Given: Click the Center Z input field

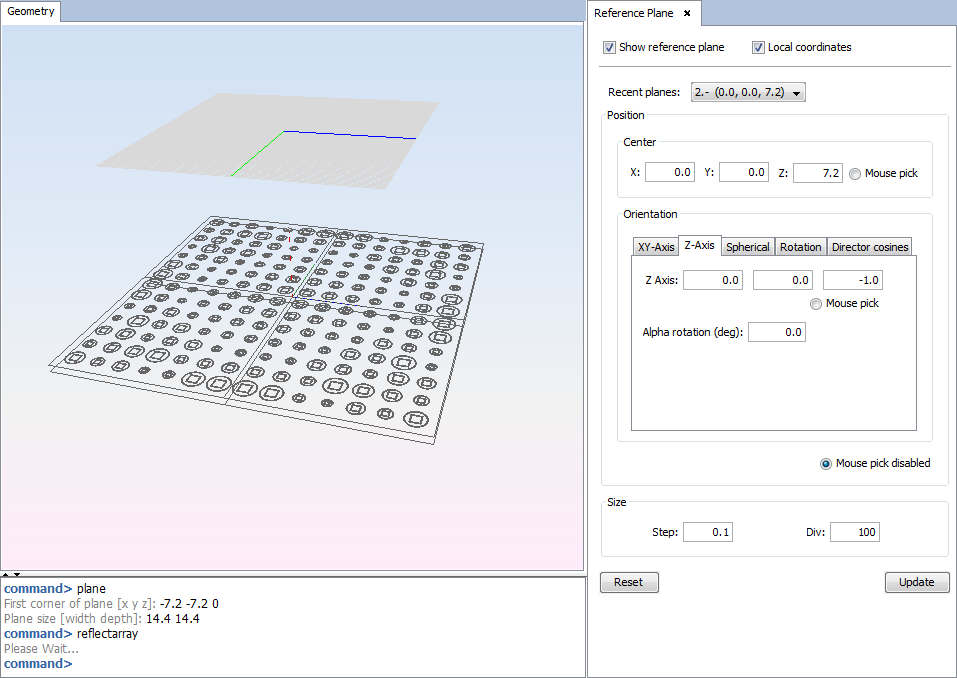Looking at the screenshot, I should (x=818, y=173).
